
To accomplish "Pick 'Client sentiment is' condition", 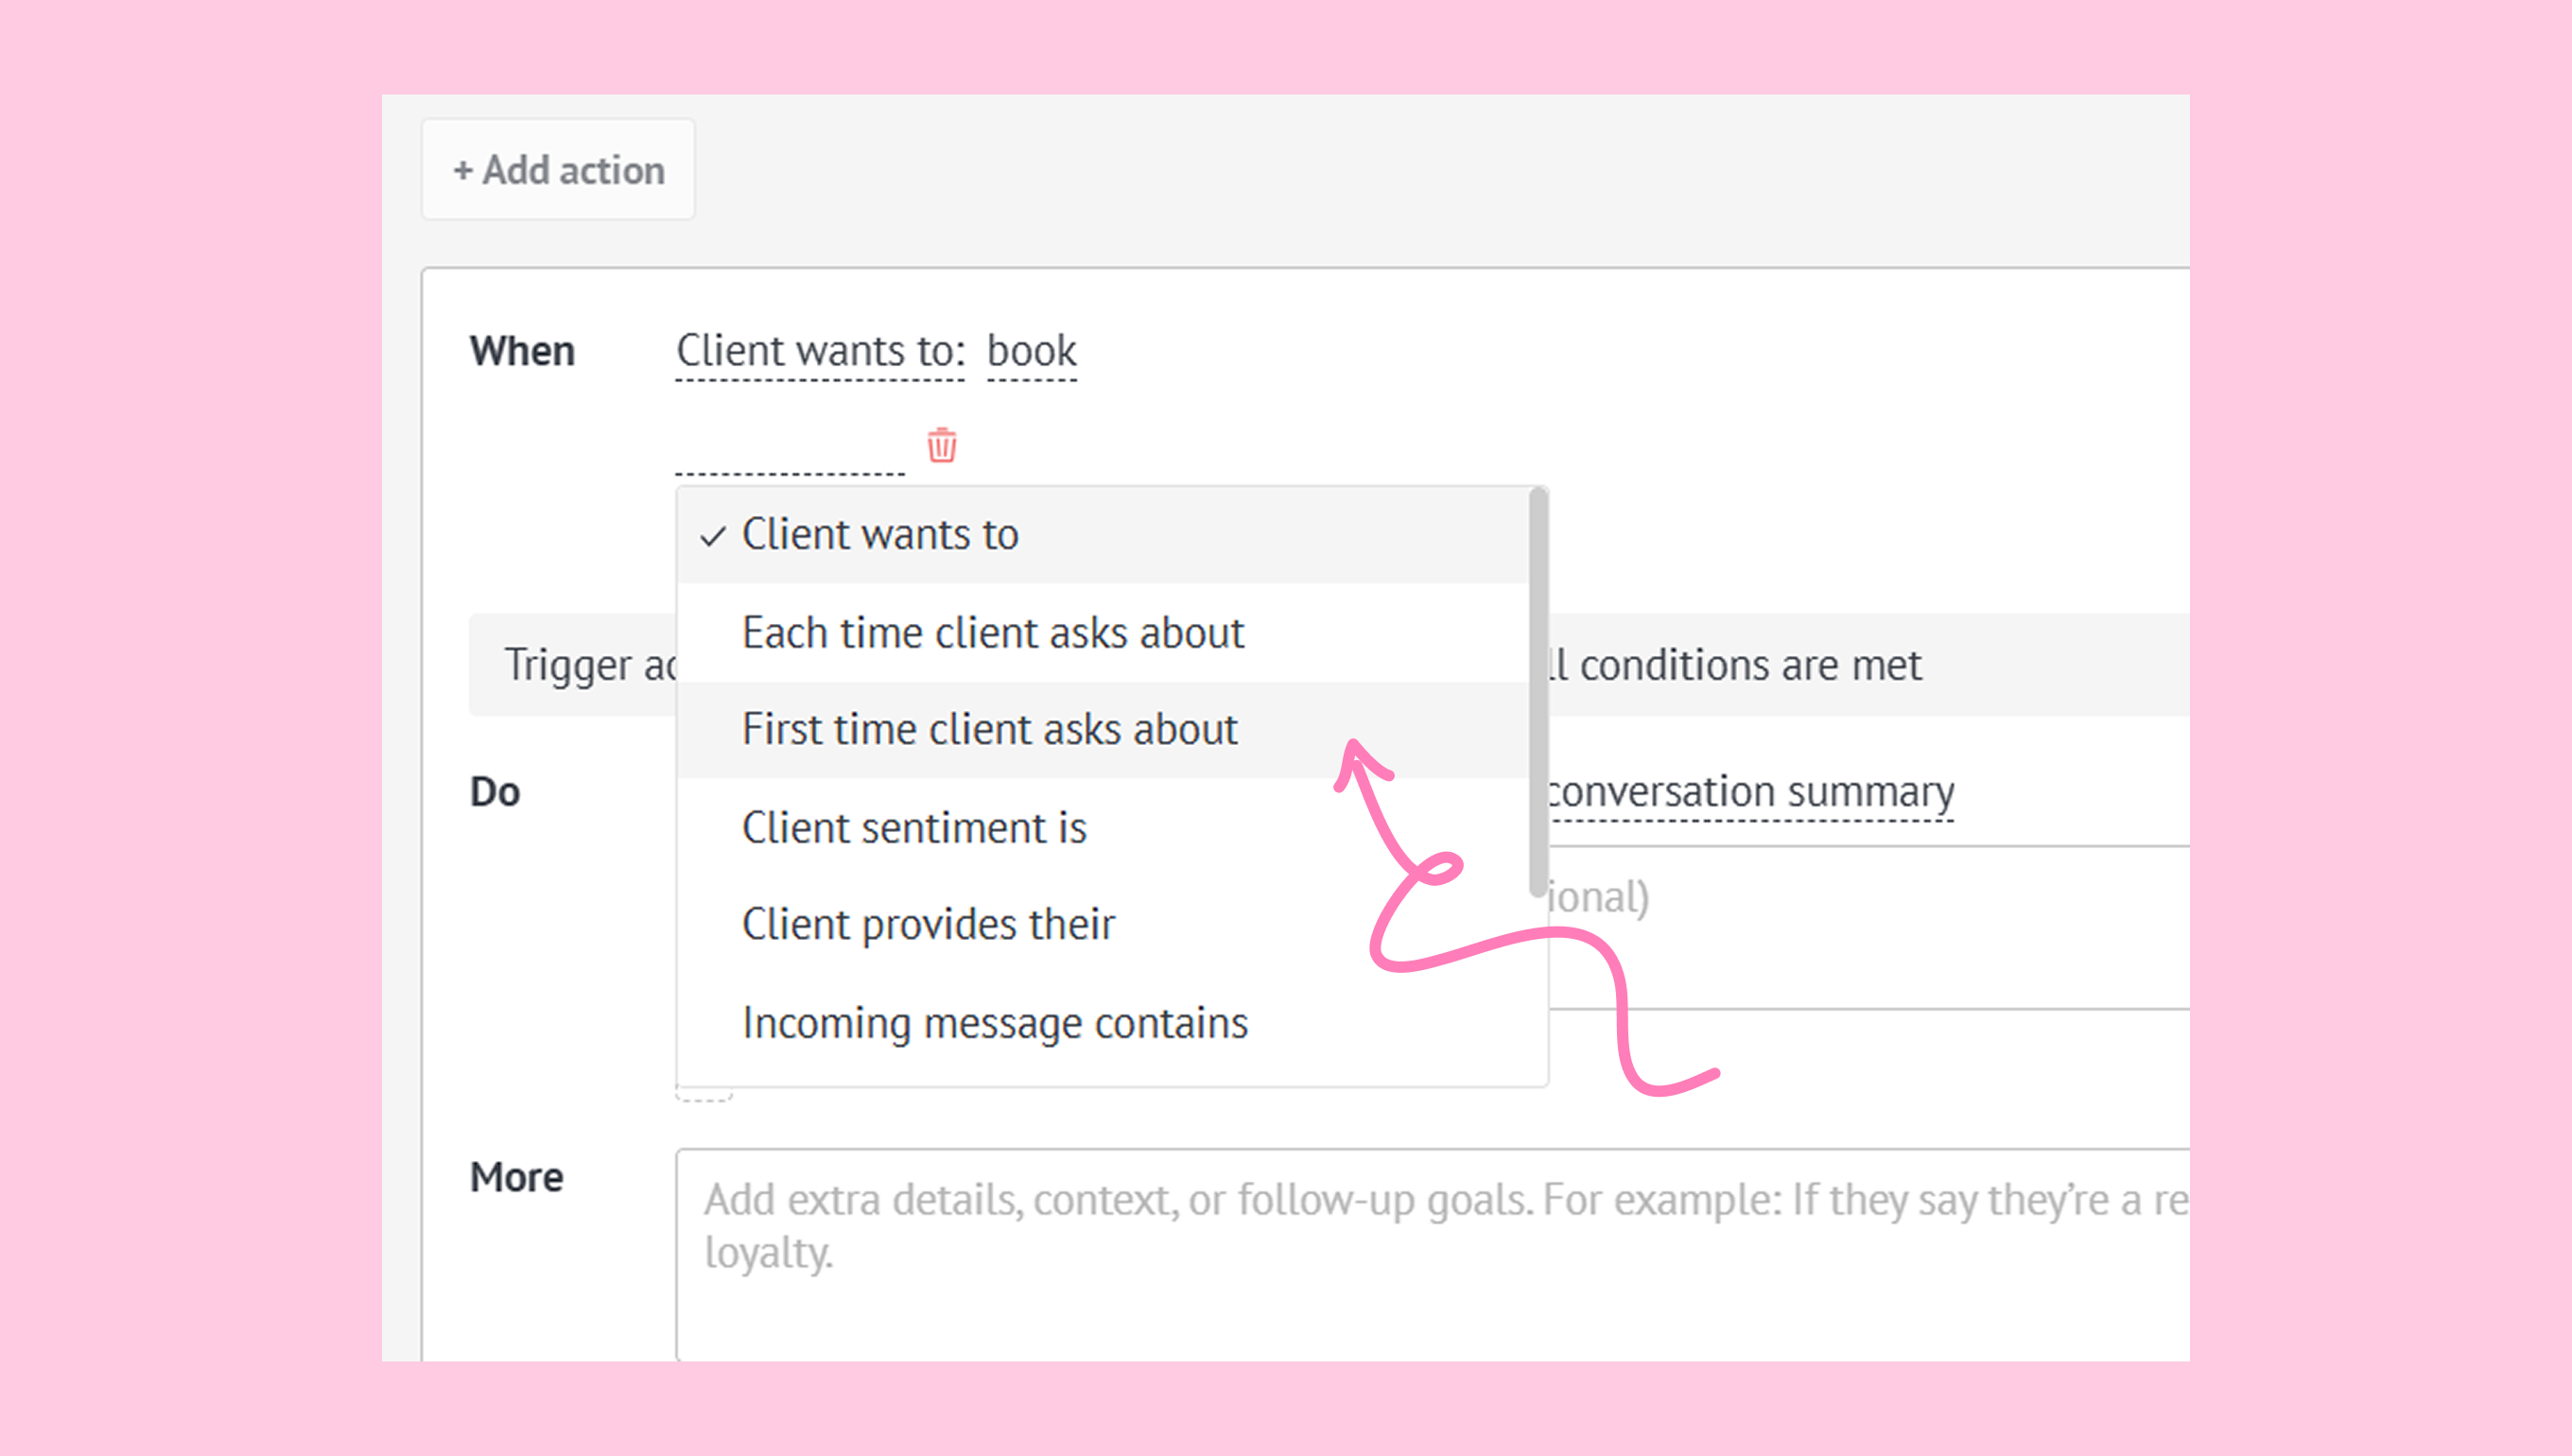I will (x=914, y=828).
